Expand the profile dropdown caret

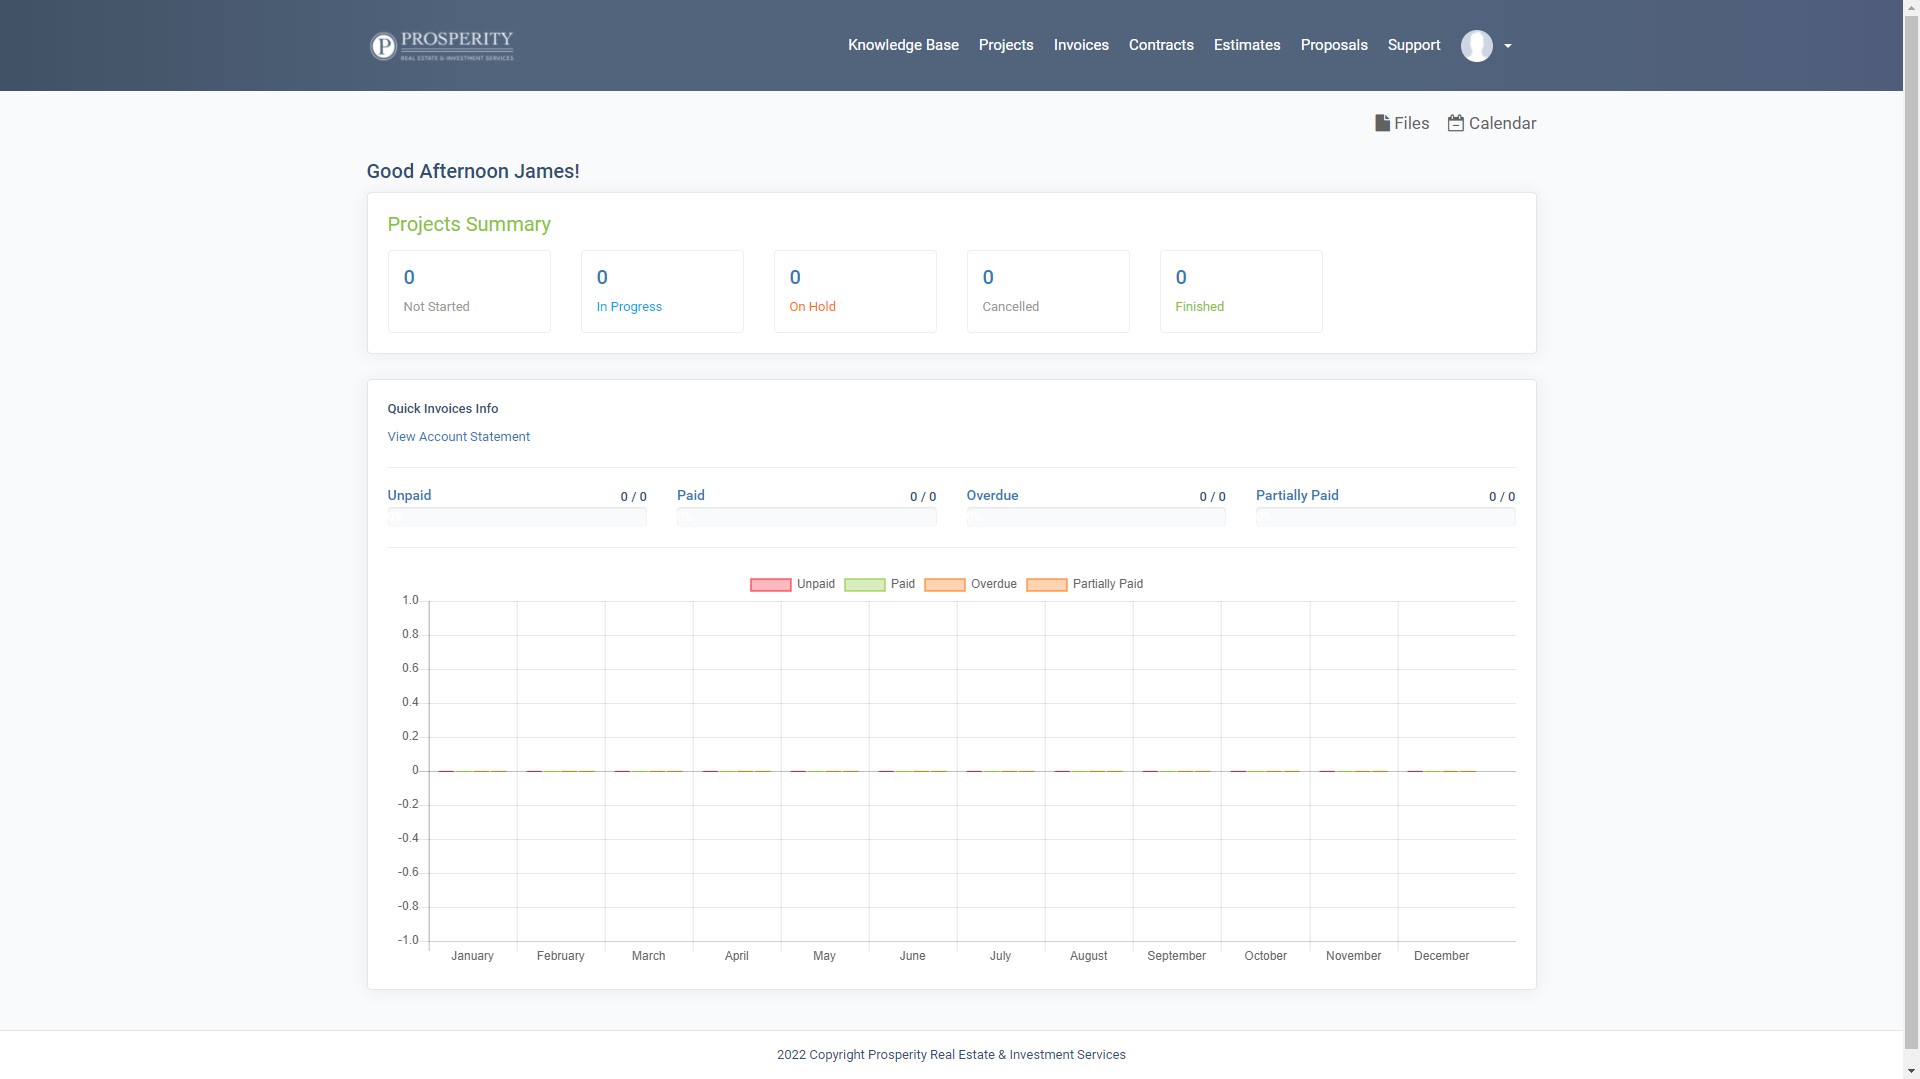coord(1508,46)
